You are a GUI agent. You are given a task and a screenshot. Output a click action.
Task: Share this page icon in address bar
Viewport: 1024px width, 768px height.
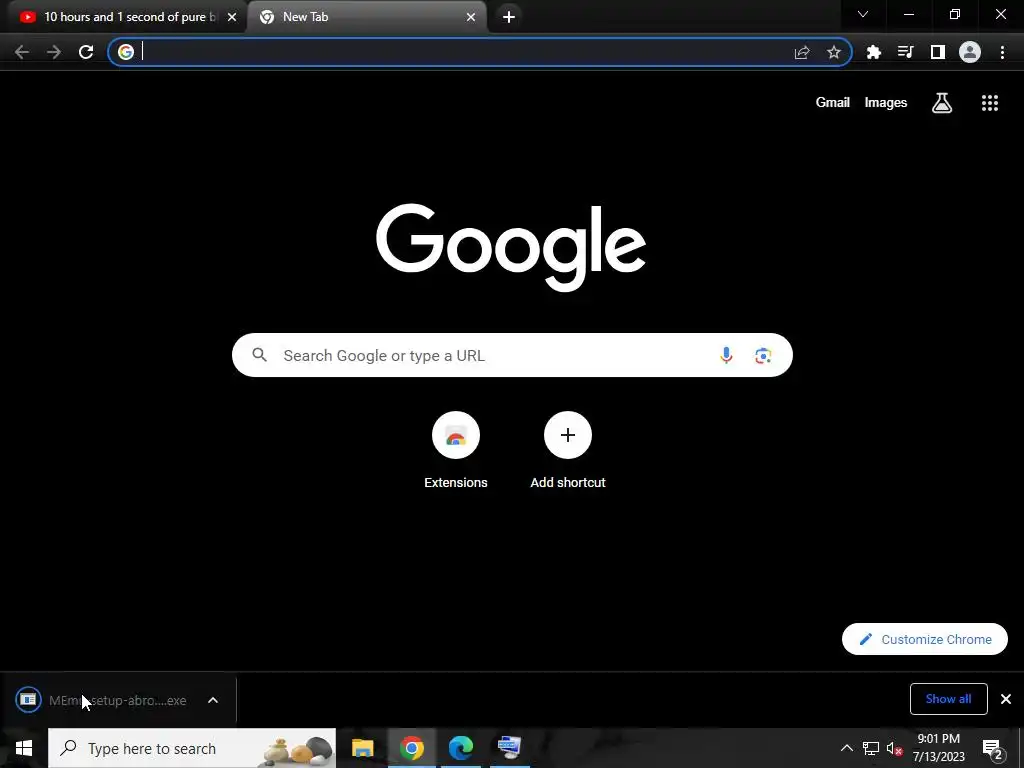pos(802,52)
